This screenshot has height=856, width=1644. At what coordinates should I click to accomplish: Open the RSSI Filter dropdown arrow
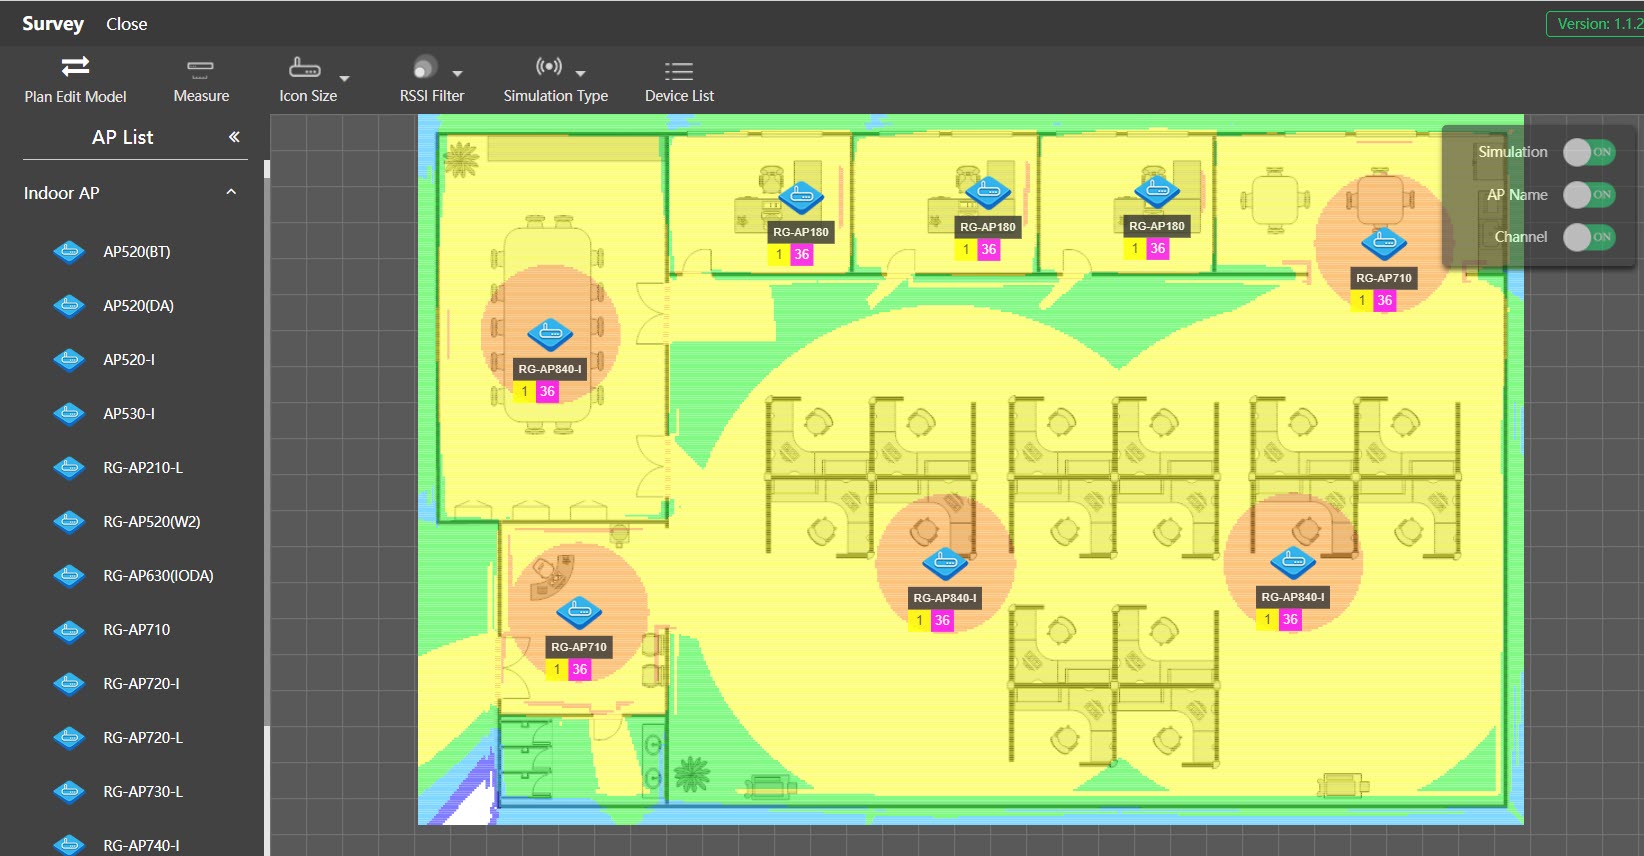pyautogui.click(x=457, y=73)
